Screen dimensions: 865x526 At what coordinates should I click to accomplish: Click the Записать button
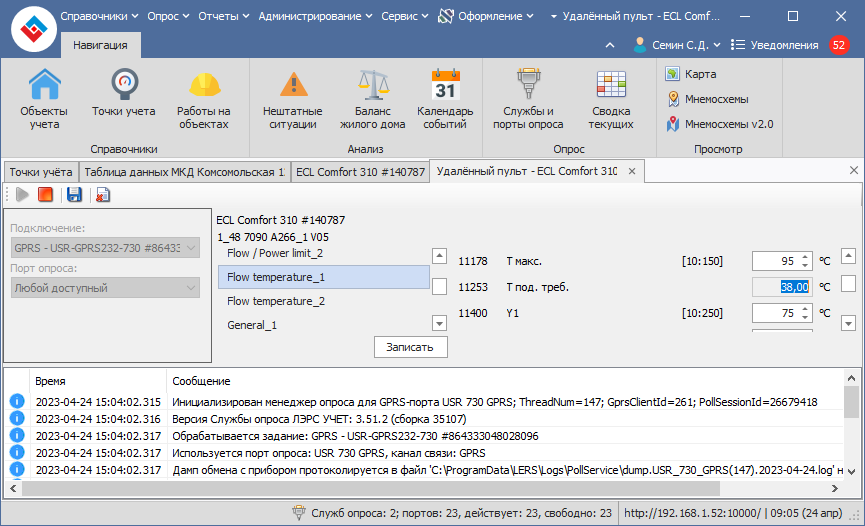410,347
